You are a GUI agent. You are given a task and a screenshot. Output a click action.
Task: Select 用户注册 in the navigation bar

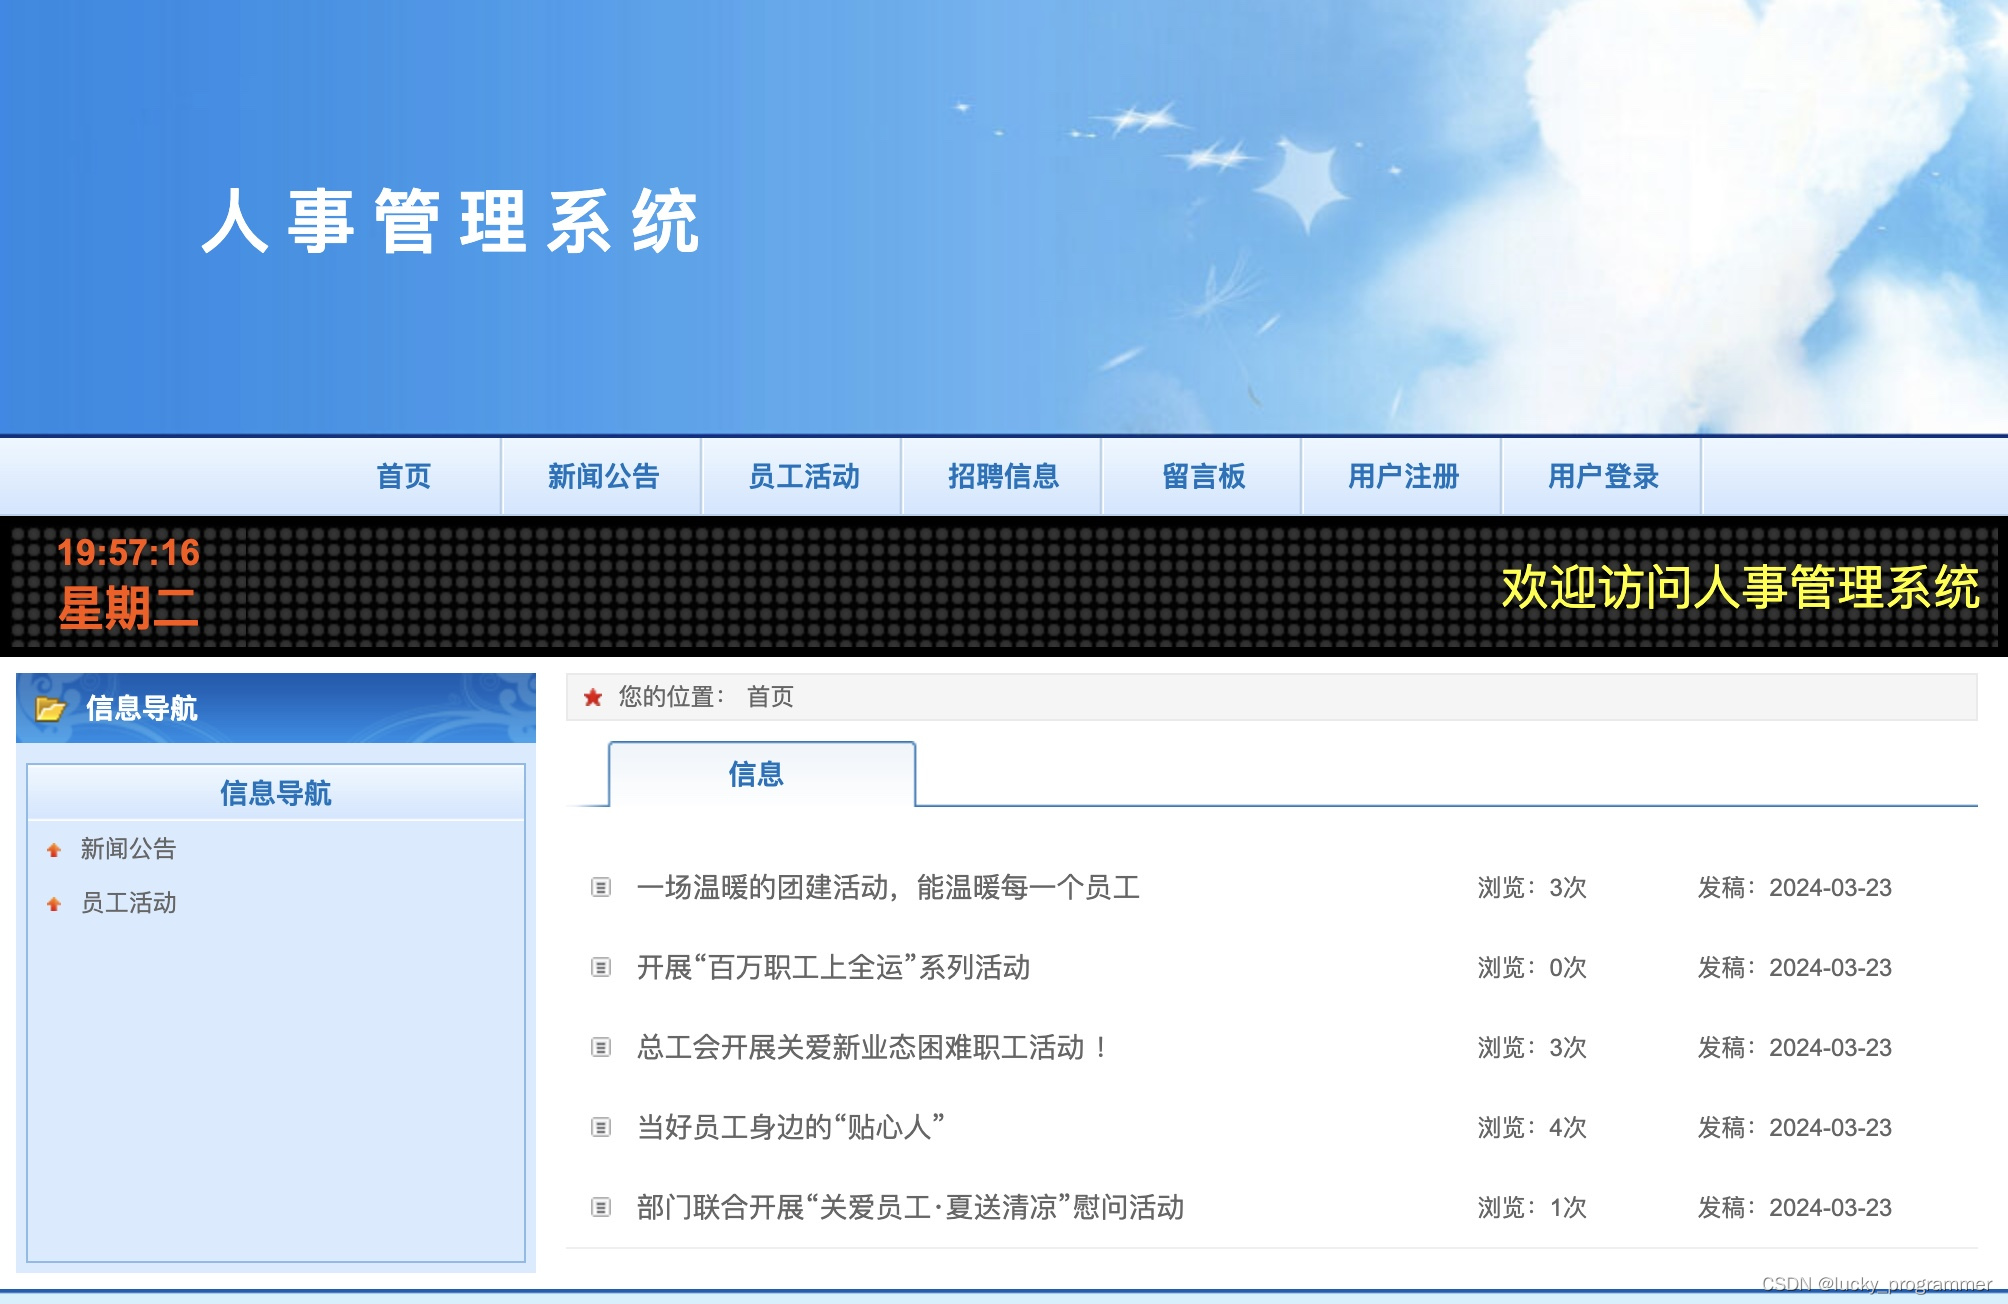pos(1403,476)
